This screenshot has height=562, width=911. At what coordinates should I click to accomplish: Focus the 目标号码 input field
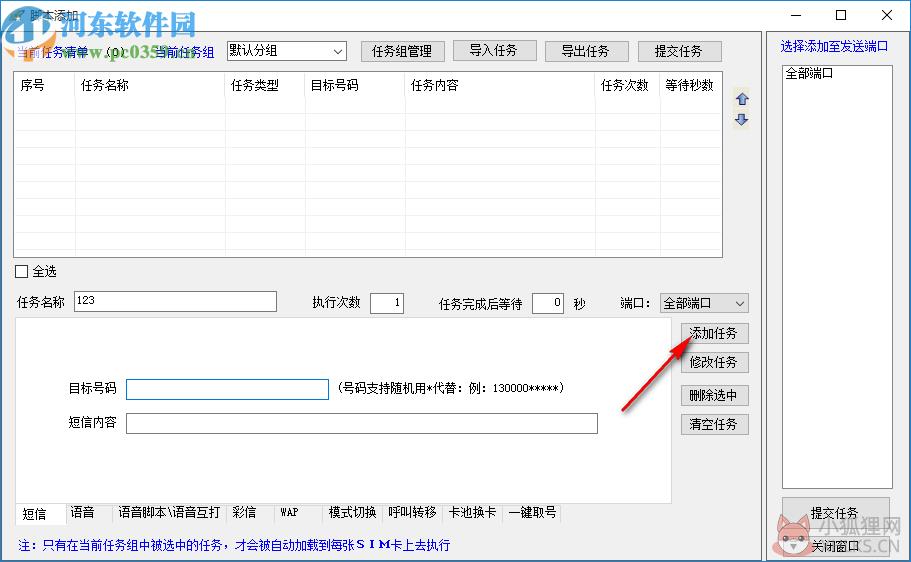coord(227,389)
